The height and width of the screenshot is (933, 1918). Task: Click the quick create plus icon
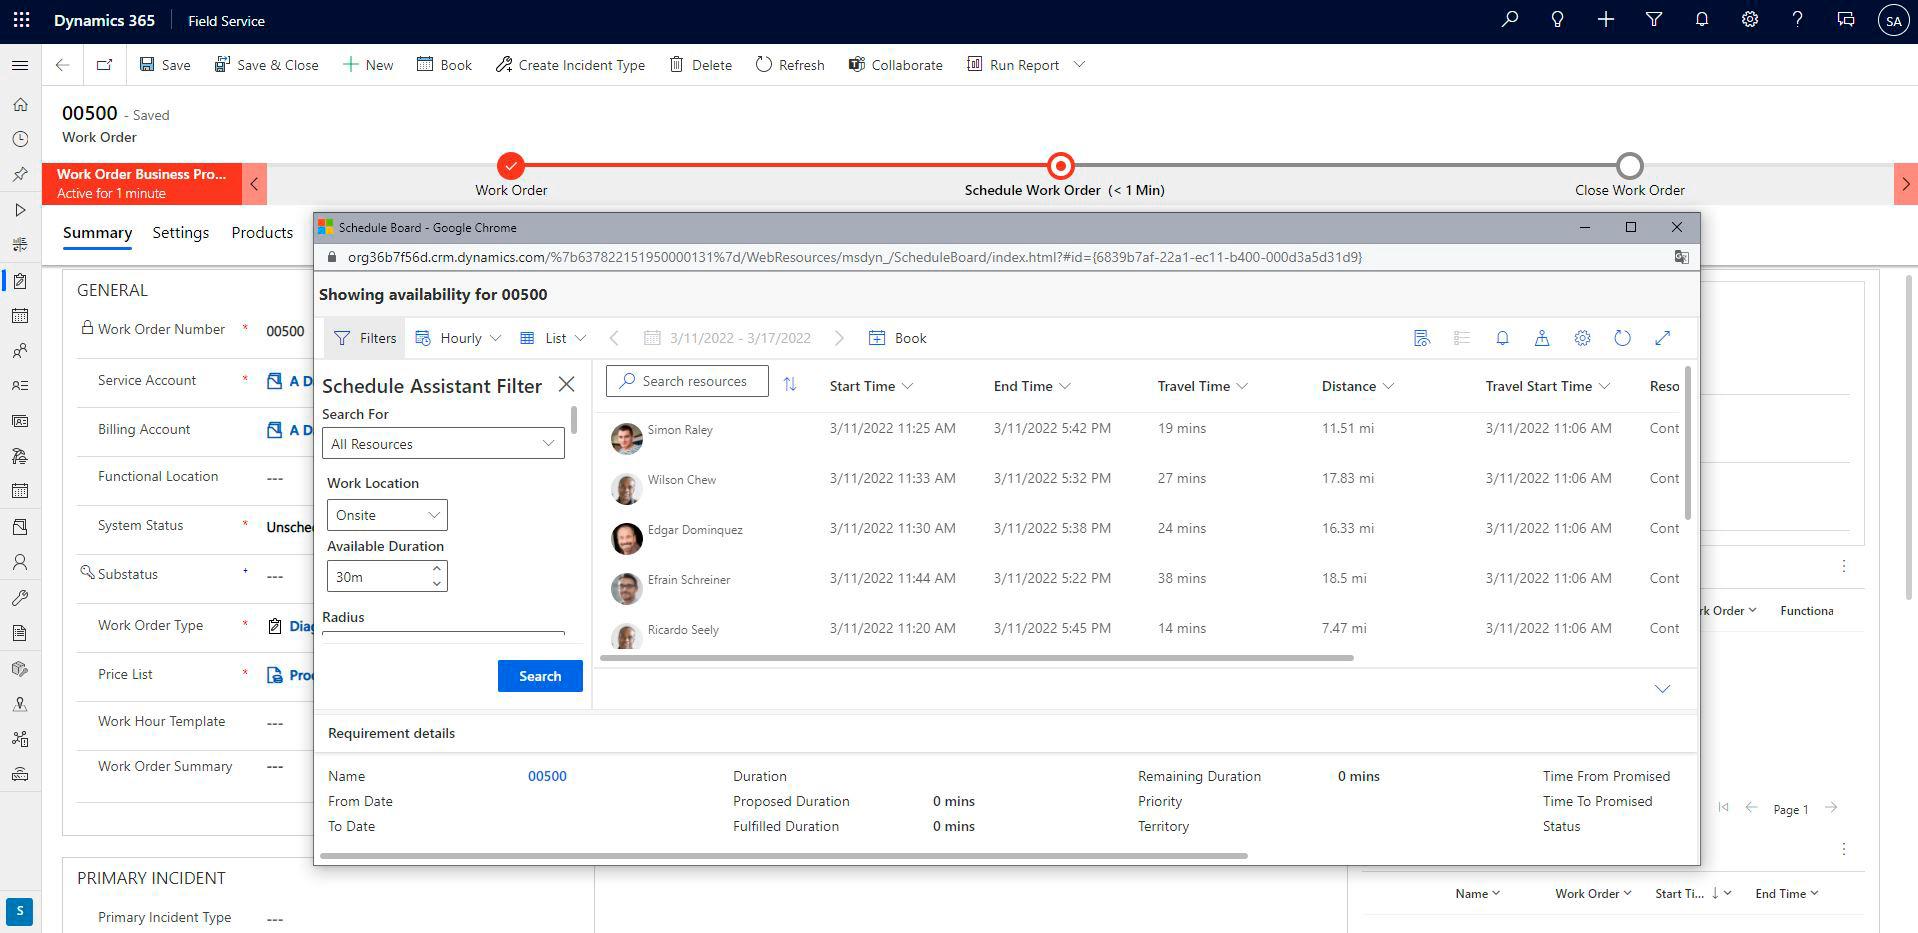click(x=1605, y=19)
